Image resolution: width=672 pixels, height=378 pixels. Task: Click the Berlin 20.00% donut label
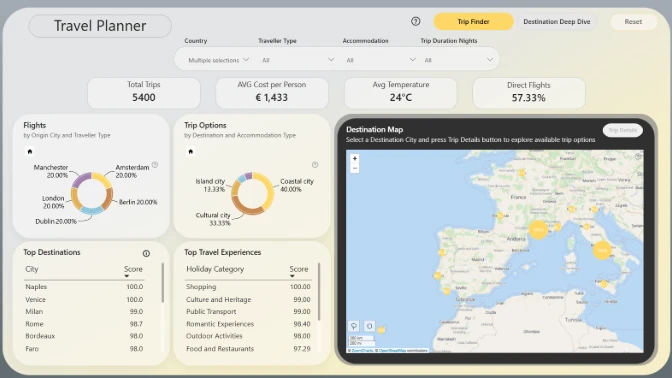[x=138, y=202]
